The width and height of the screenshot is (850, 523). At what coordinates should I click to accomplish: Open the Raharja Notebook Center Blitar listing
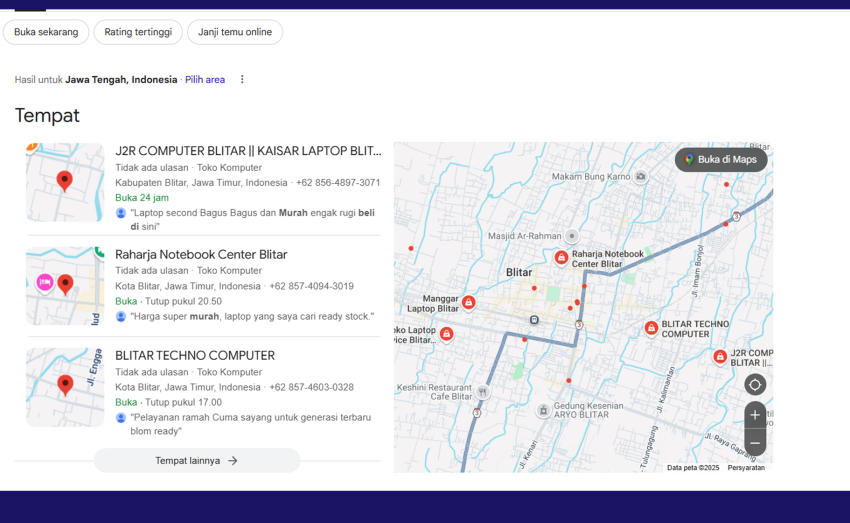(x=201, y=255)
